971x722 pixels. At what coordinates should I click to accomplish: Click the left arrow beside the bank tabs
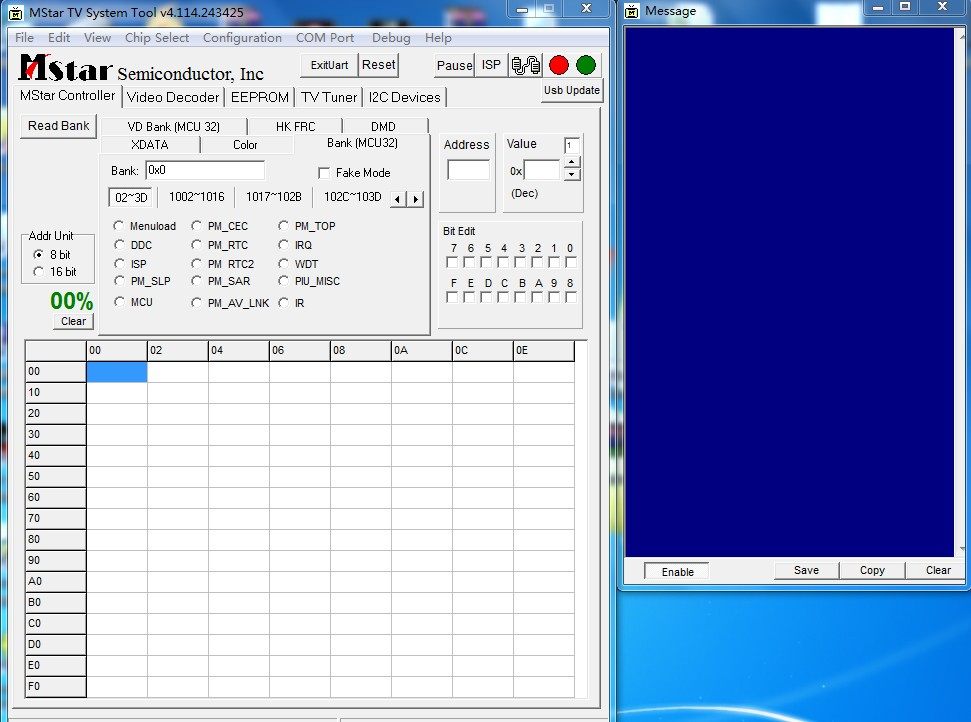[400, 197]
